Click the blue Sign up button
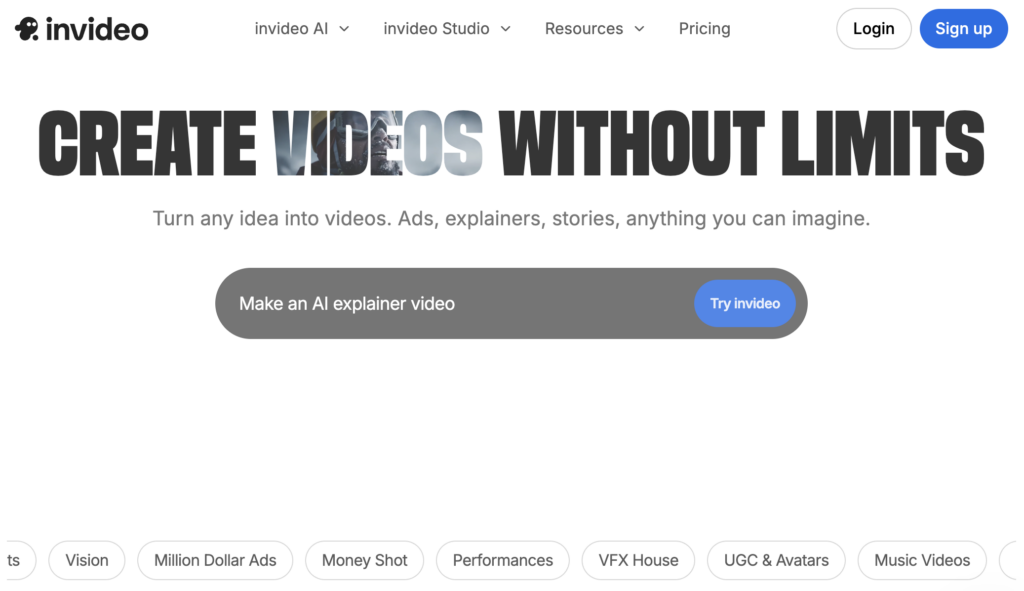Image resolution: width=1024 pixels, height=591 pixels. (x=963, y=29)
